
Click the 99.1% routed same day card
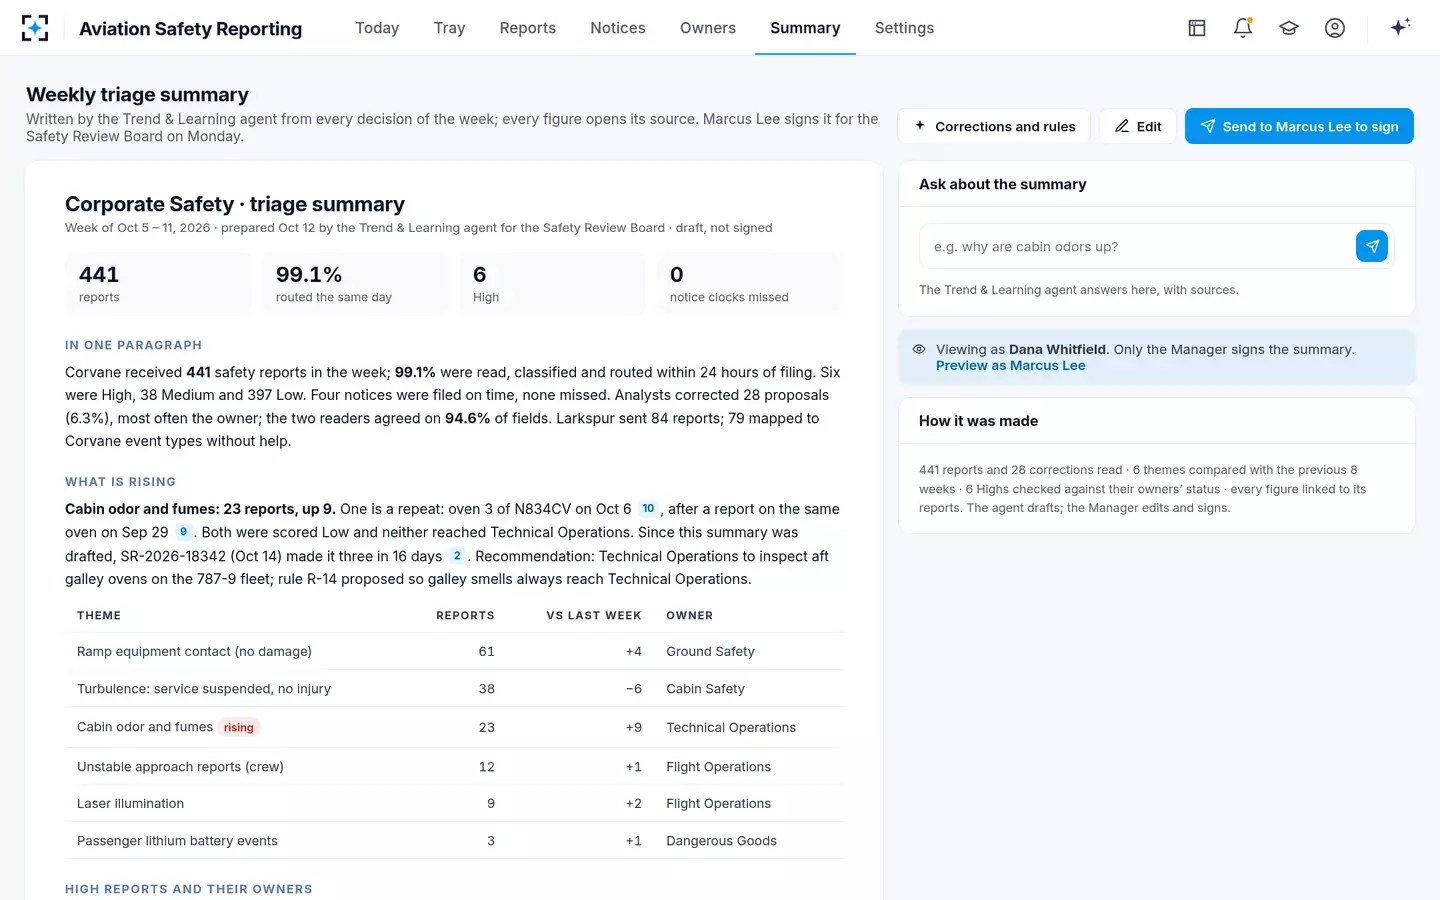(355, 284)
